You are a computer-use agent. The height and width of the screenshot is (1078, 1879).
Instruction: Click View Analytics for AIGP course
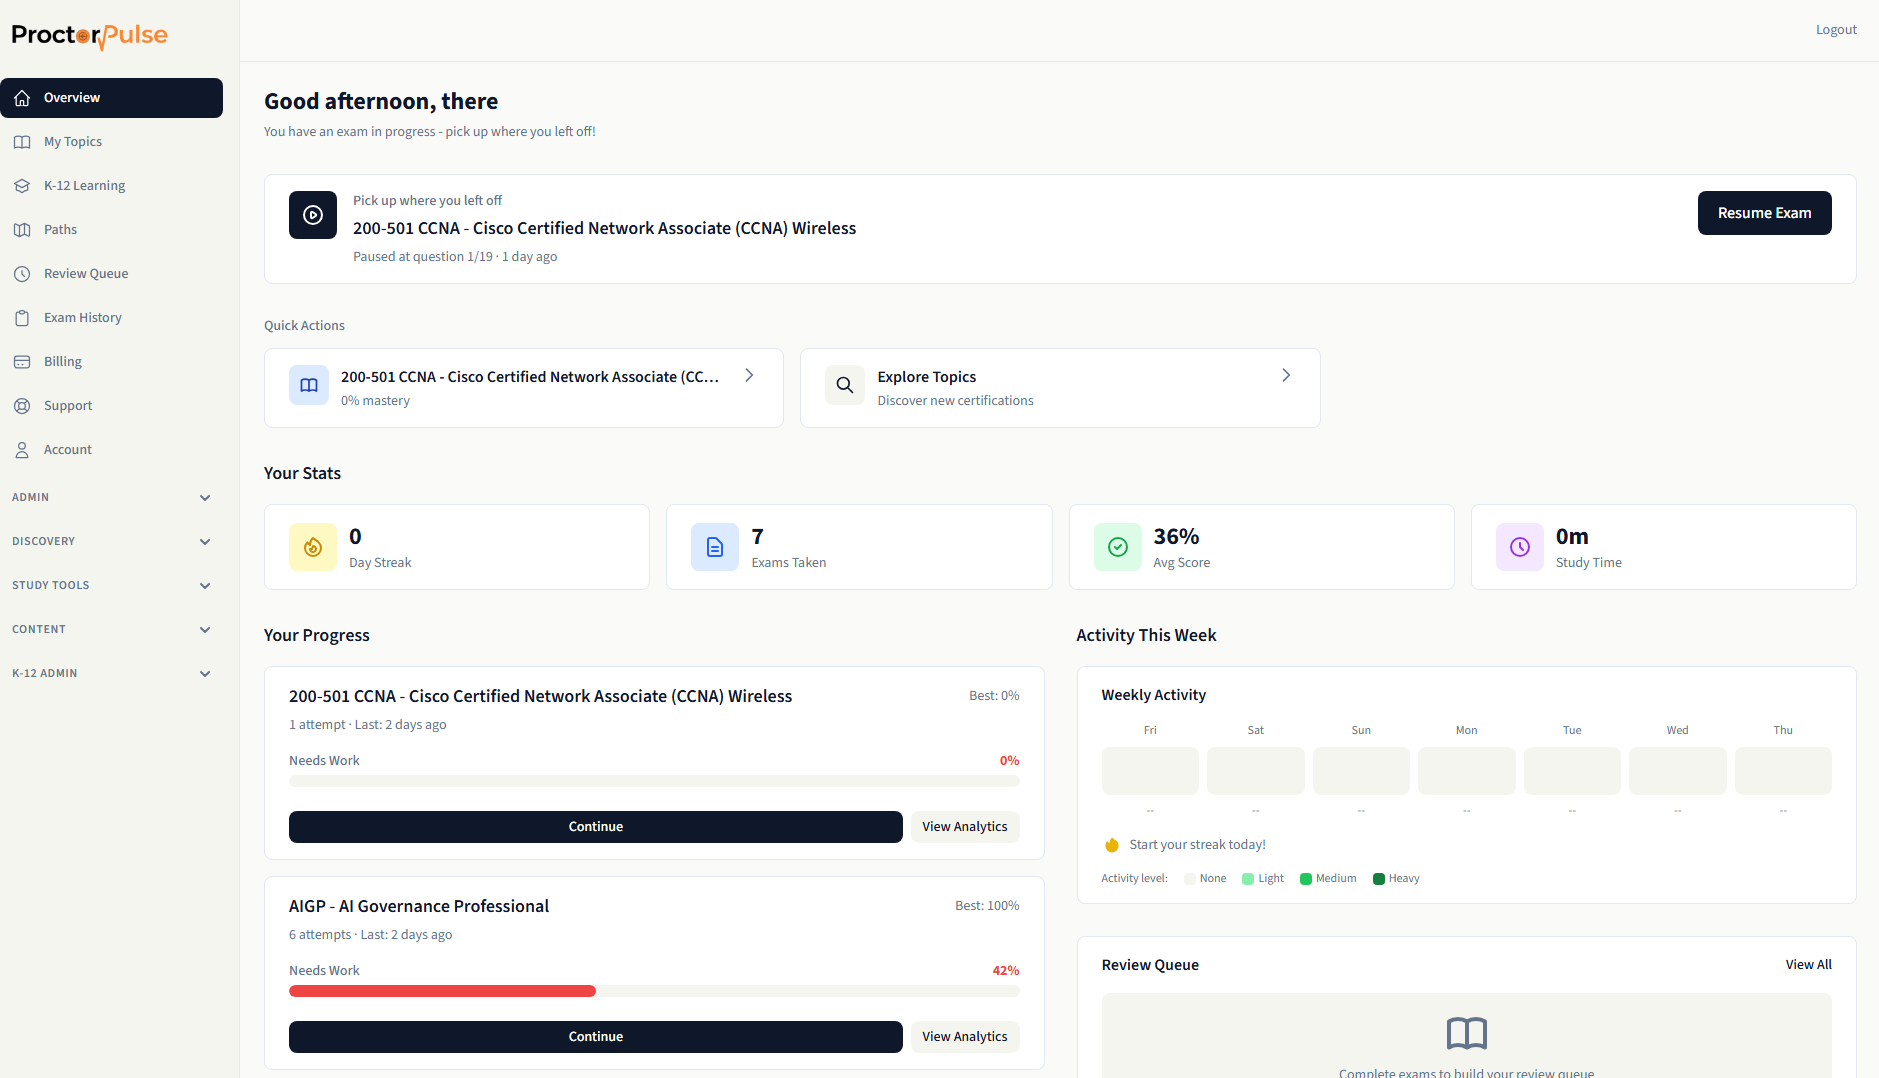[x=964, y=1036]
